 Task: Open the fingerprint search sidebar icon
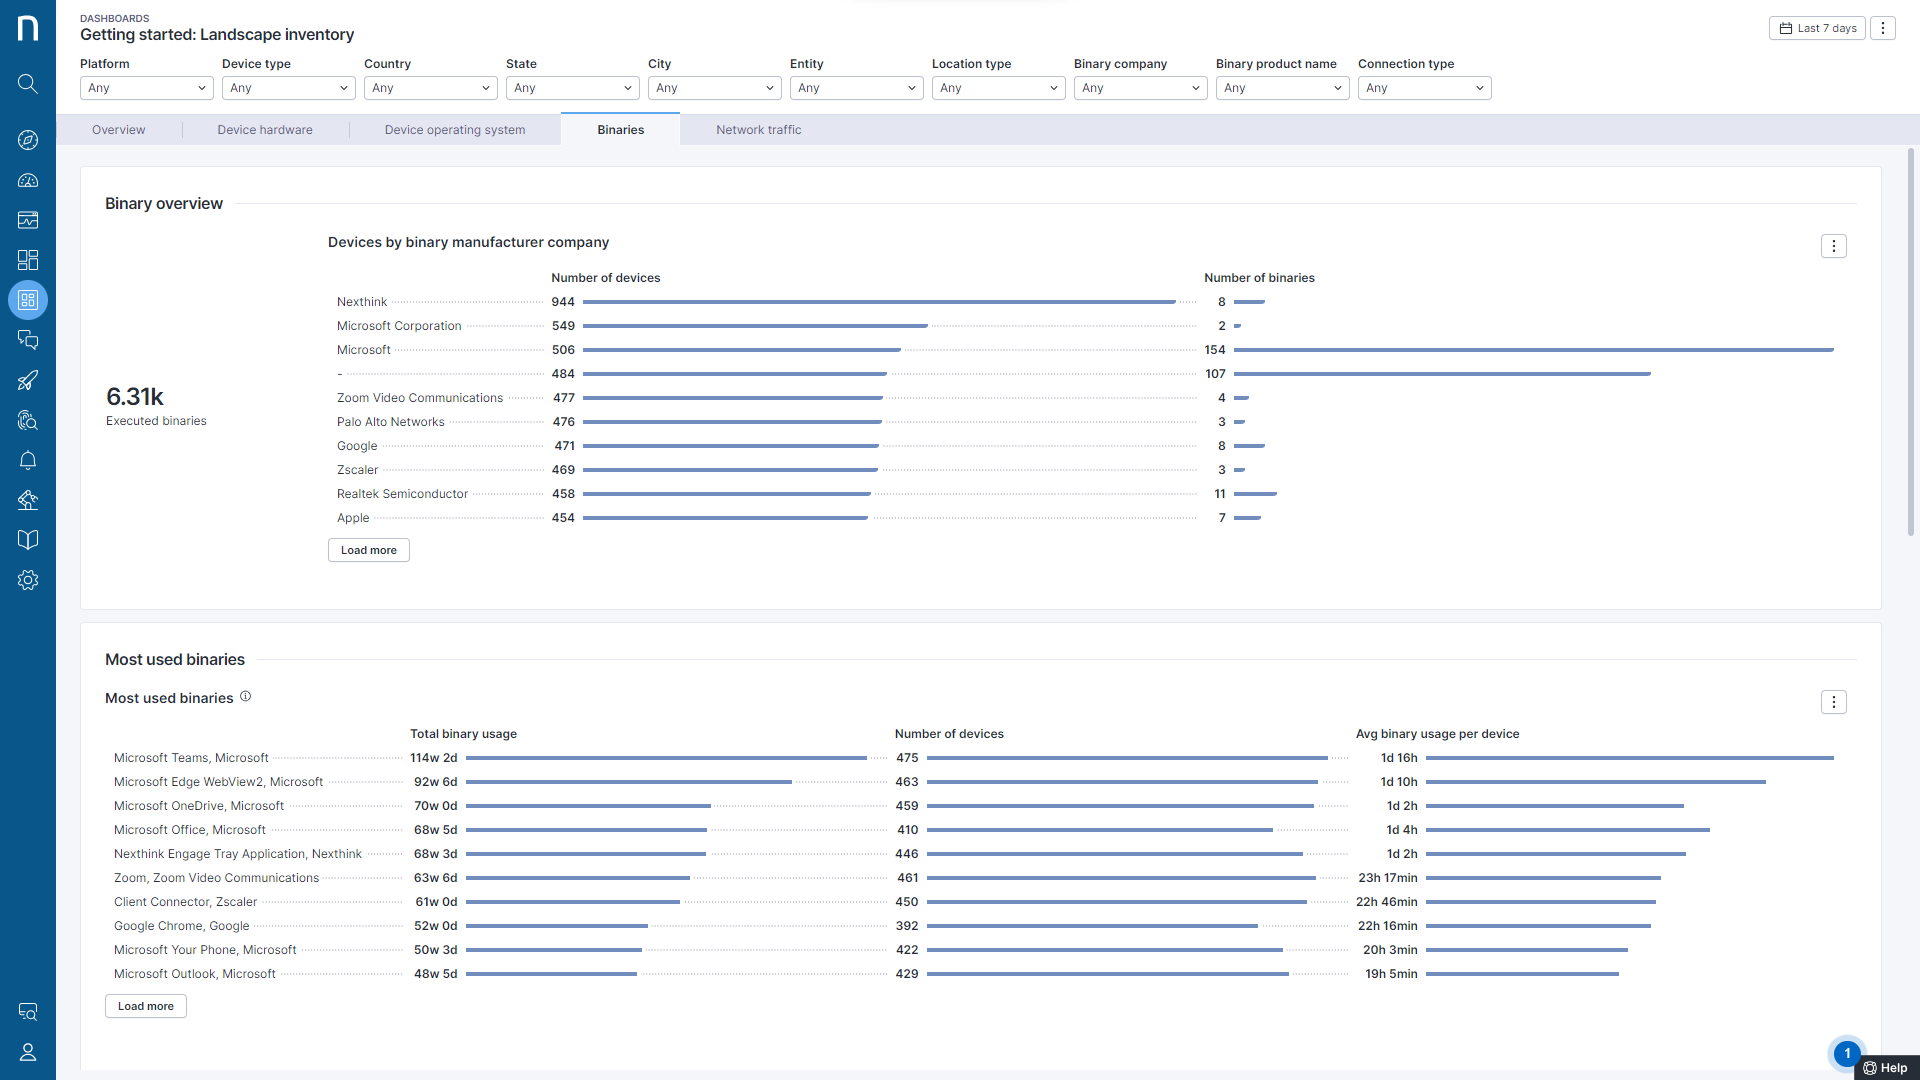pos(28,420)
